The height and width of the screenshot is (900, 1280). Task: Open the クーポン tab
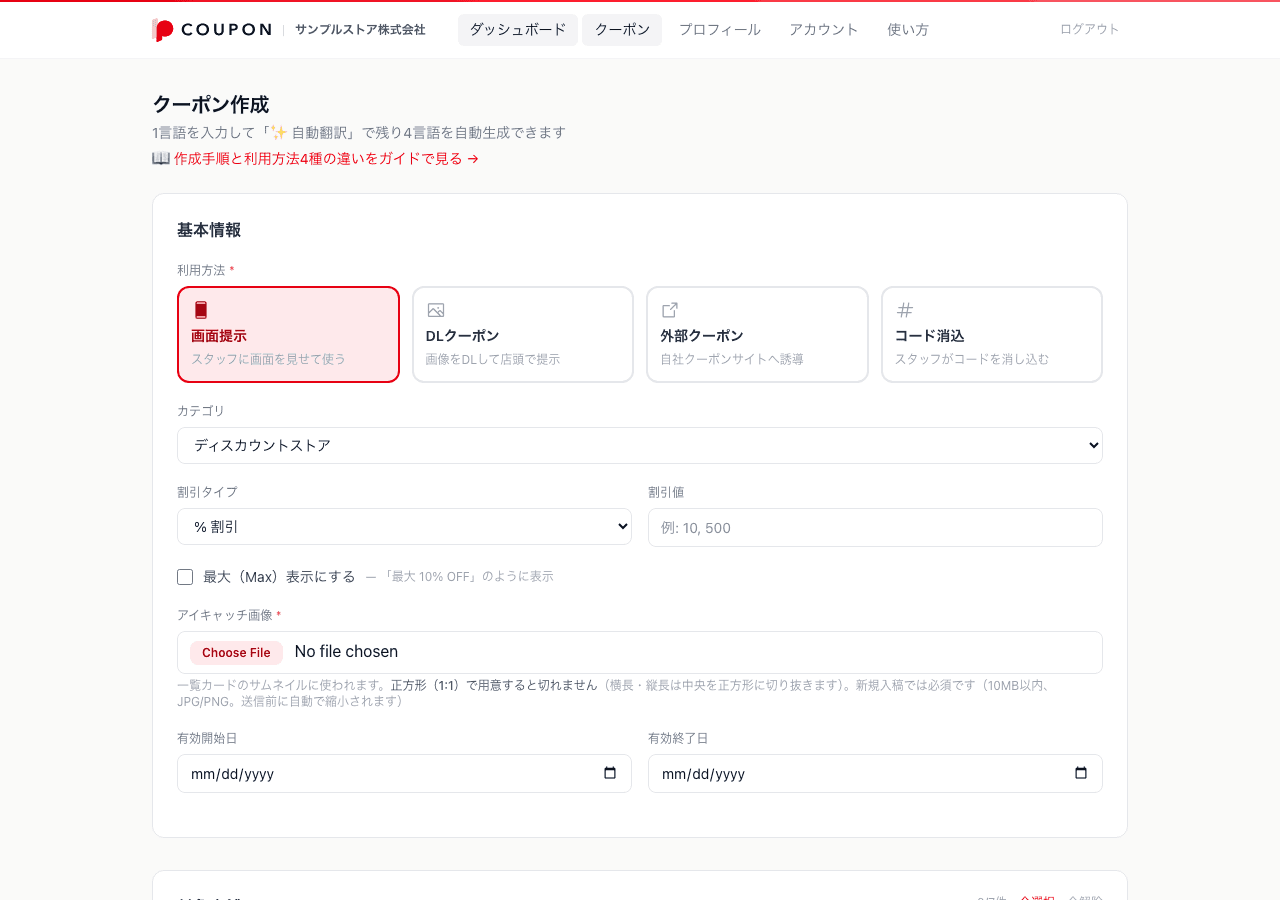click(x=622, y=29)
